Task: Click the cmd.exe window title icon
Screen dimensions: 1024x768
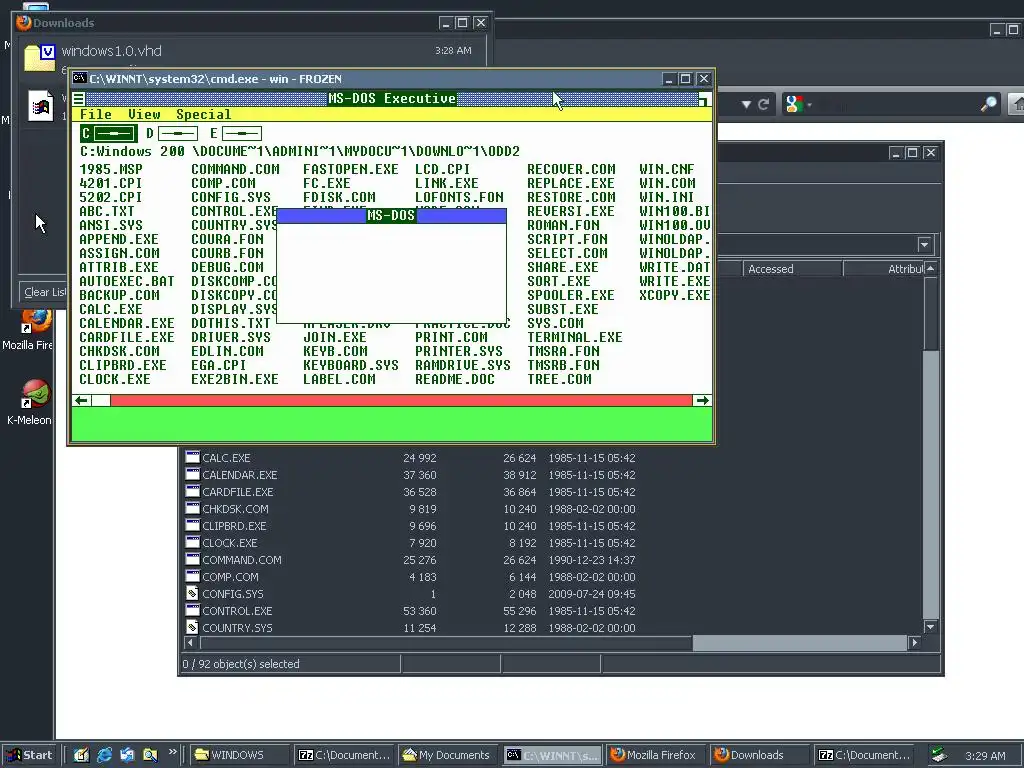Action: (x=80, y=78)
